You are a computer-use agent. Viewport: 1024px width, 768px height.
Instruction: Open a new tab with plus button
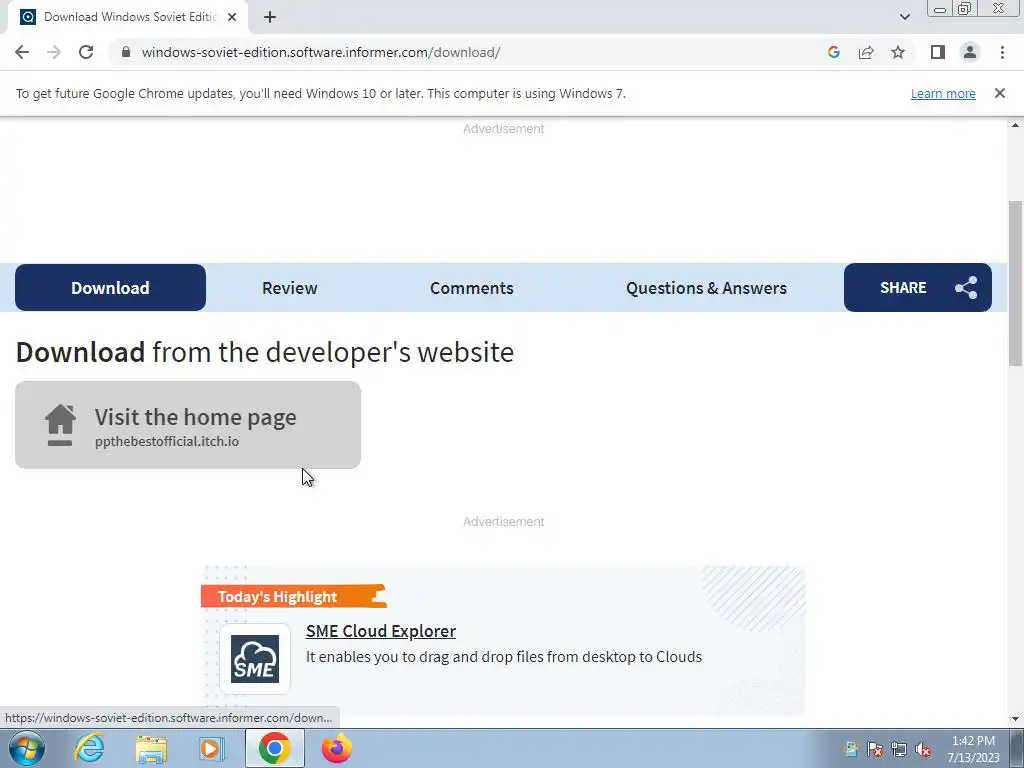click(x=270, y=17)
